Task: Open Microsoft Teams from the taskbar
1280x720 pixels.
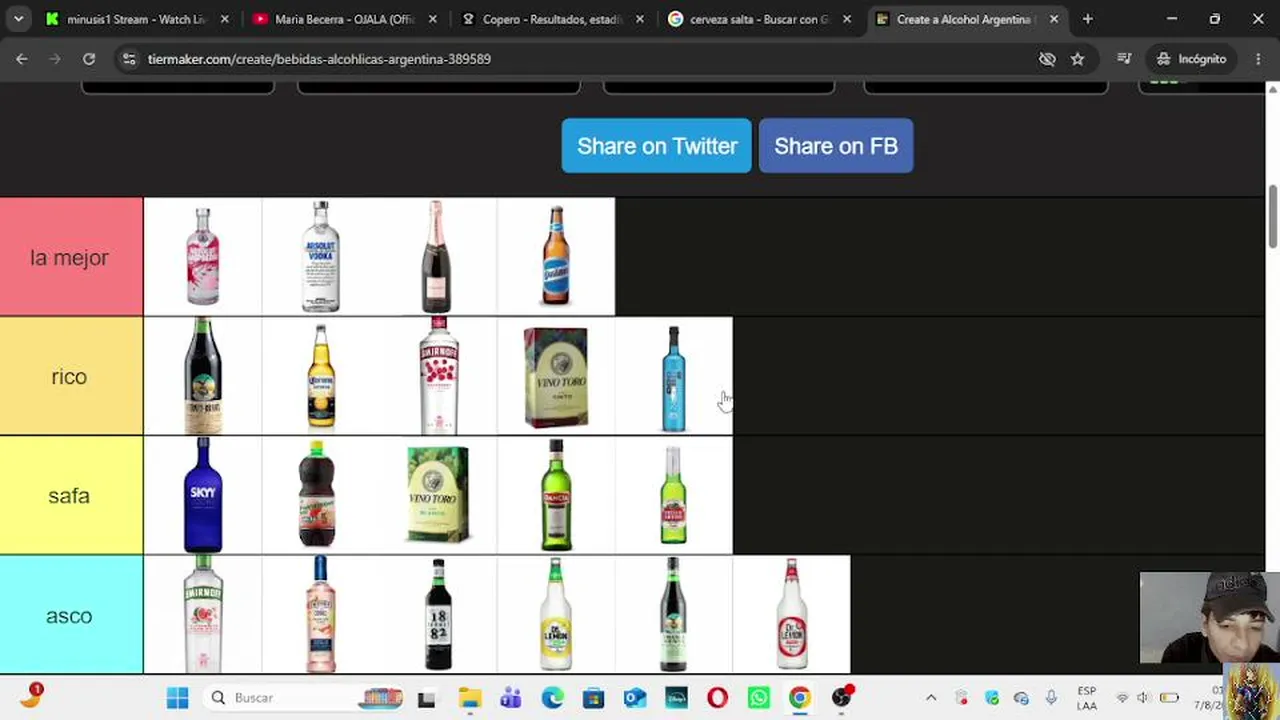Action: click(x=511, y=698)
